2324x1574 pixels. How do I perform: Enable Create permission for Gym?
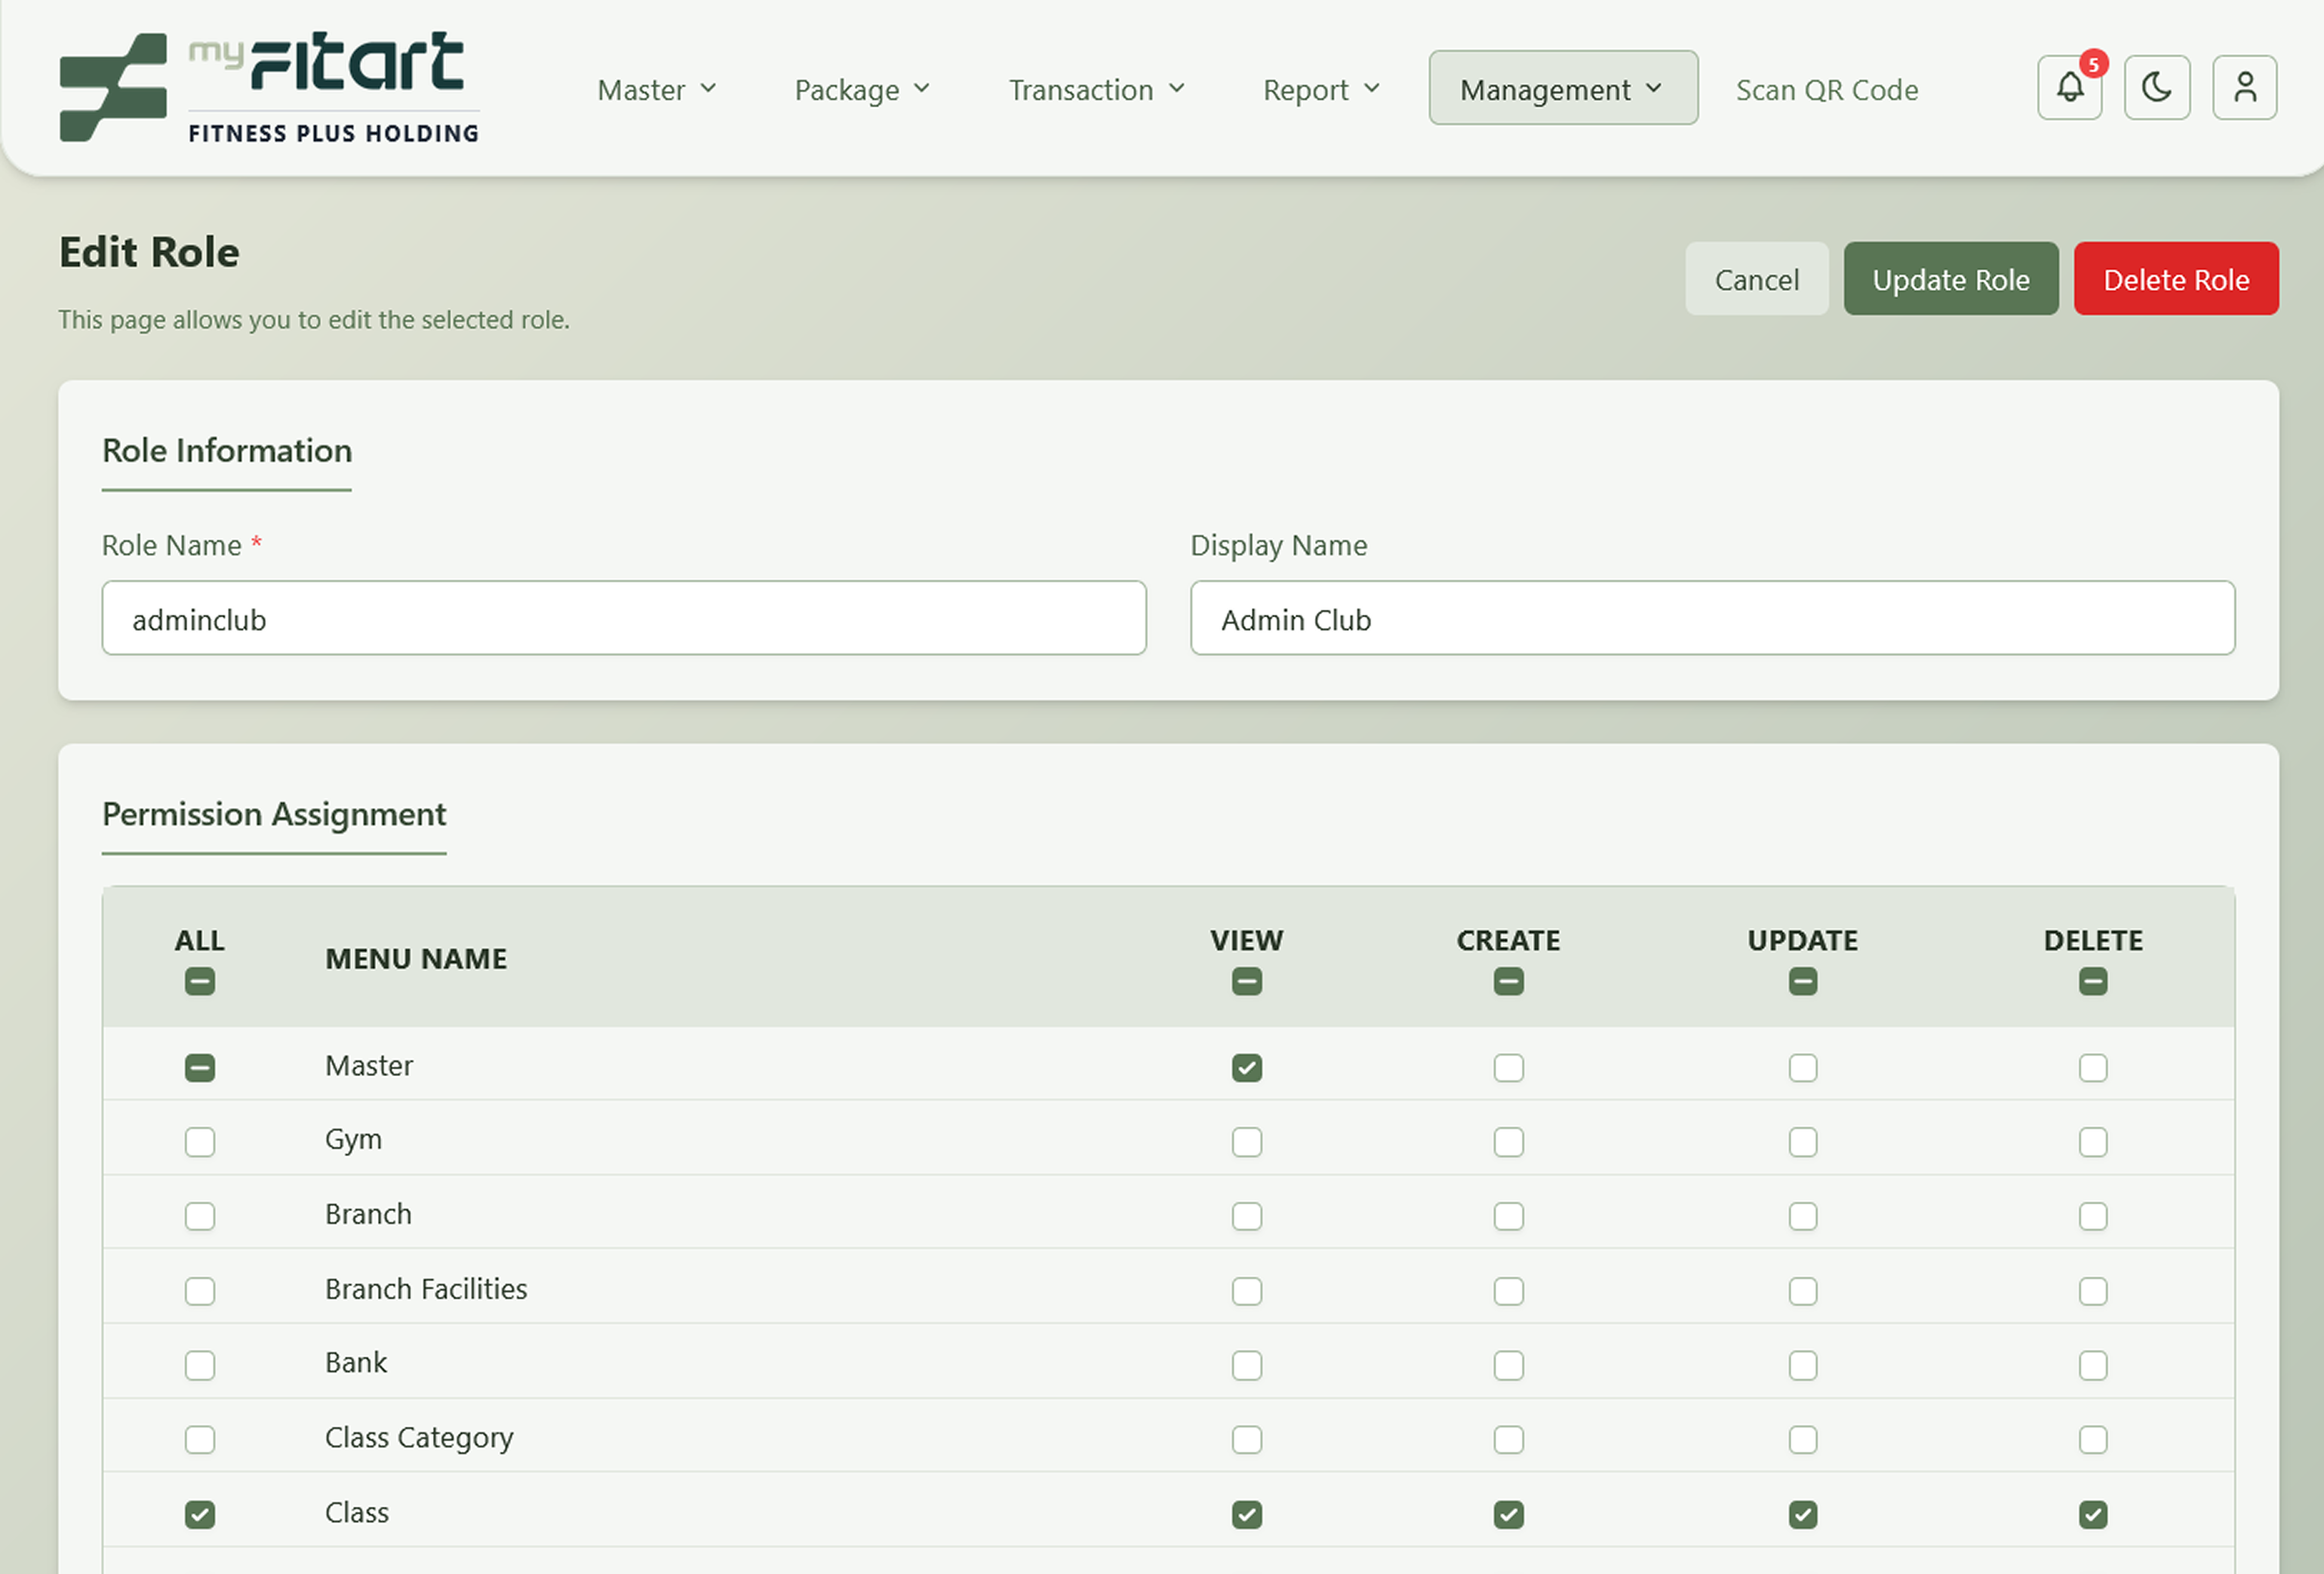pyautogui.click(x=1508, y=1141)
